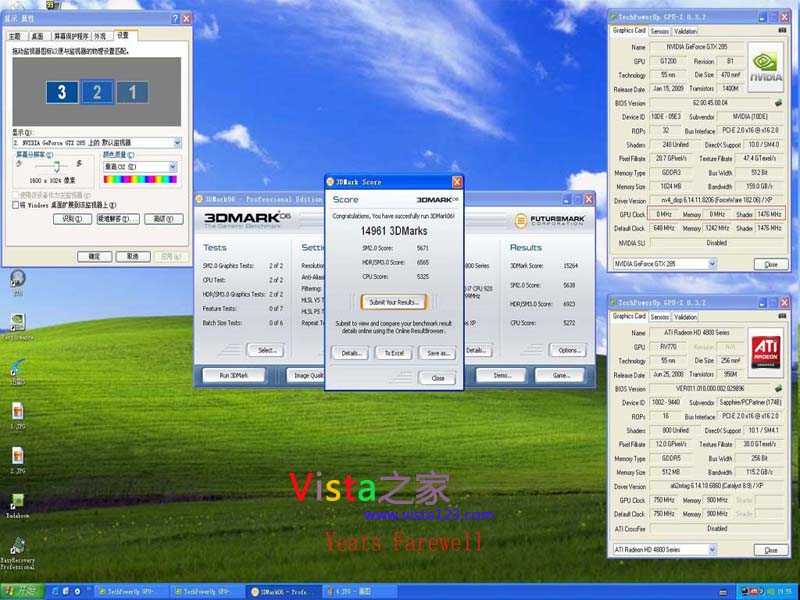Open Validation tab in the NVIDIA GPU-Z window
The image size is (800, 600).
[x=685, y=31]
